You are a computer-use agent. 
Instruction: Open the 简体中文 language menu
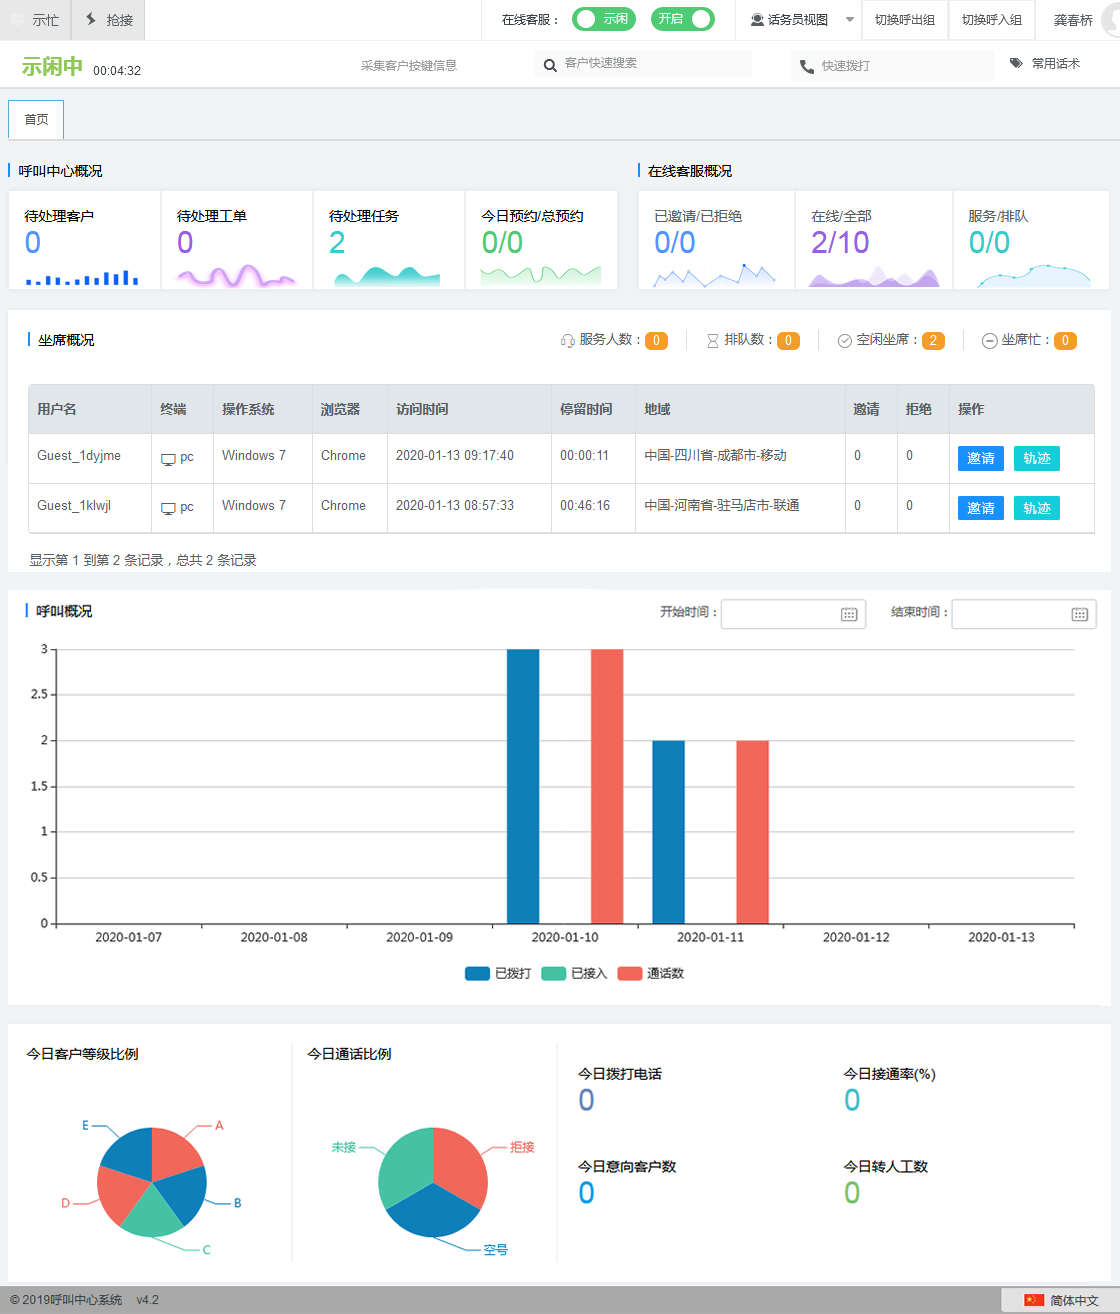click(1062, 1300)
